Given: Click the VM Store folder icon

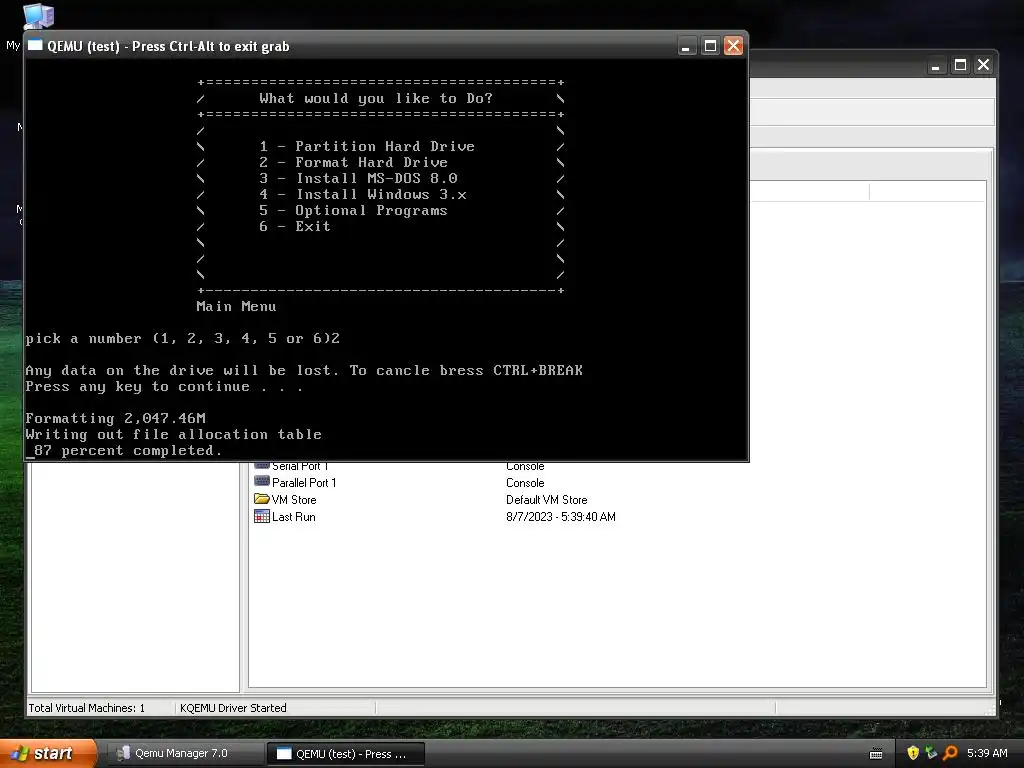Looking at the screenshot, I should pos(261,499).
